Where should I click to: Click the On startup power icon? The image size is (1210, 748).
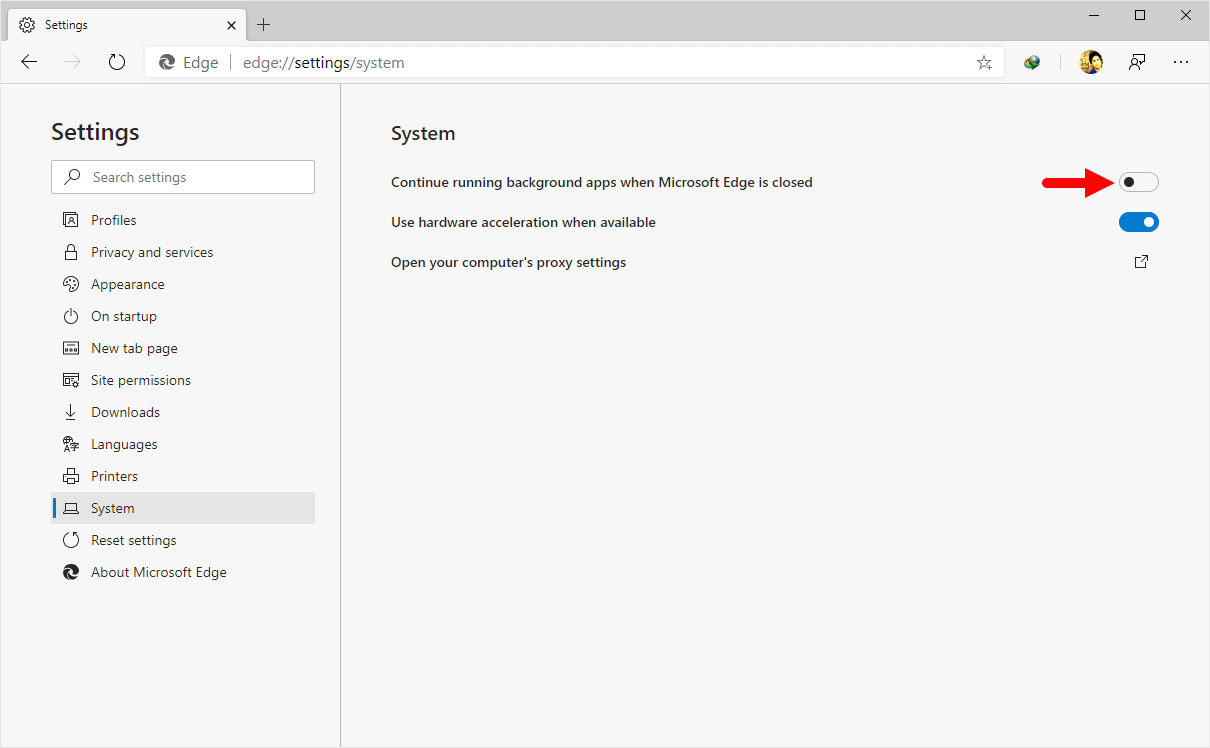pos(70,316)
